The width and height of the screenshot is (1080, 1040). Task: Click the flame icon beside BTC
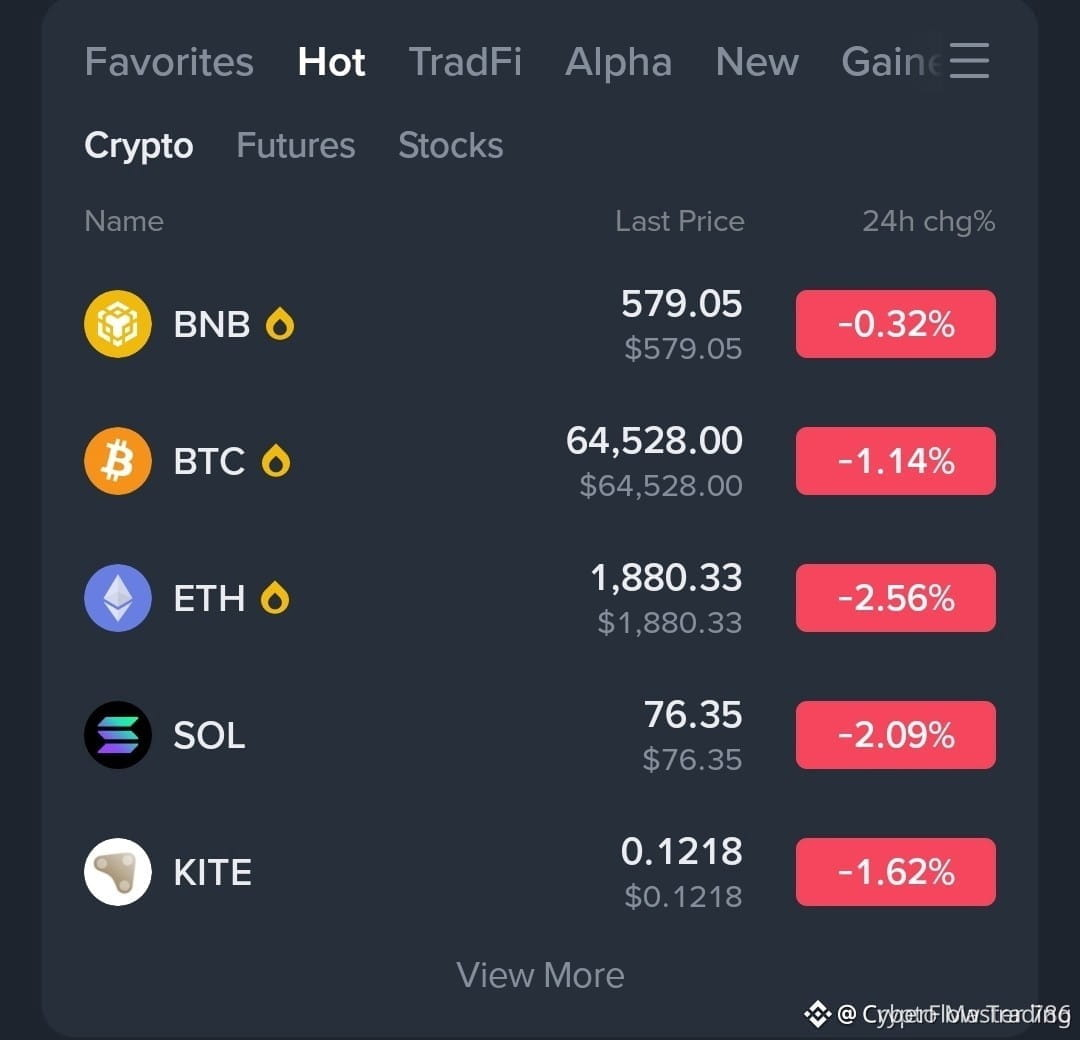(276, 461)
